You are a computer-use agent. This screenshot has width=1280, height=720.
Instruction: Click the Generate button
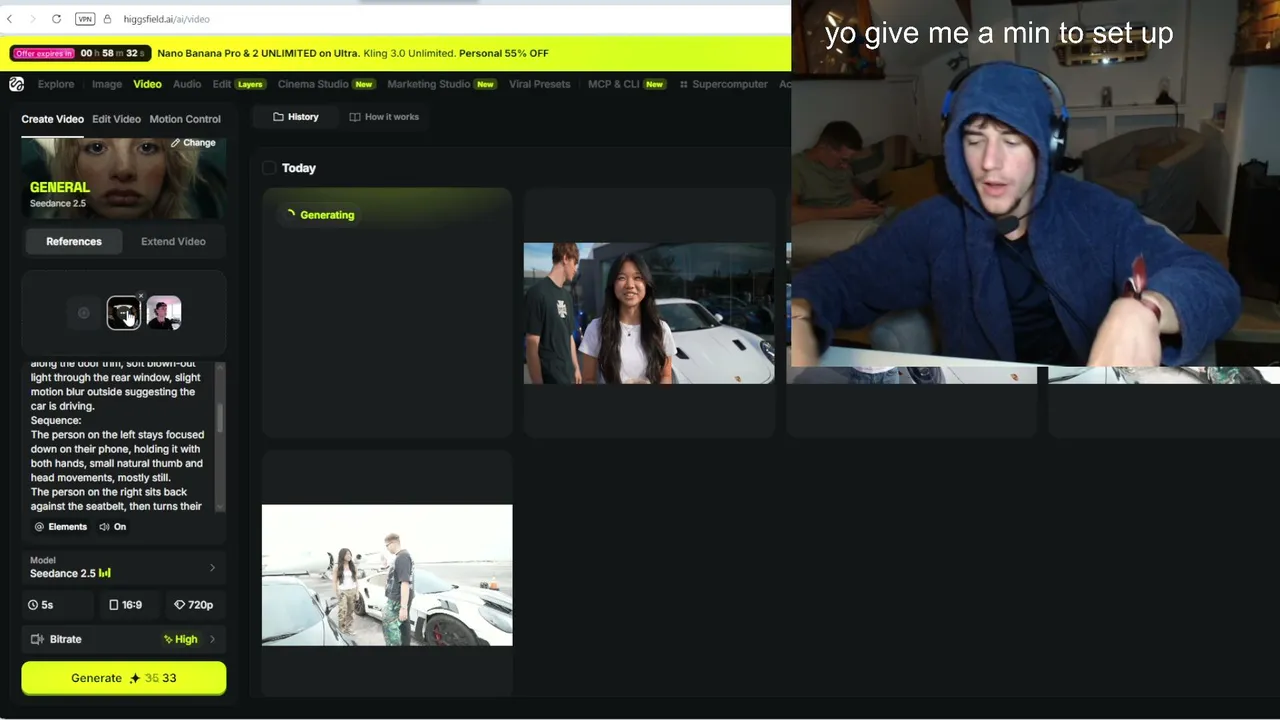pos(124,678)
